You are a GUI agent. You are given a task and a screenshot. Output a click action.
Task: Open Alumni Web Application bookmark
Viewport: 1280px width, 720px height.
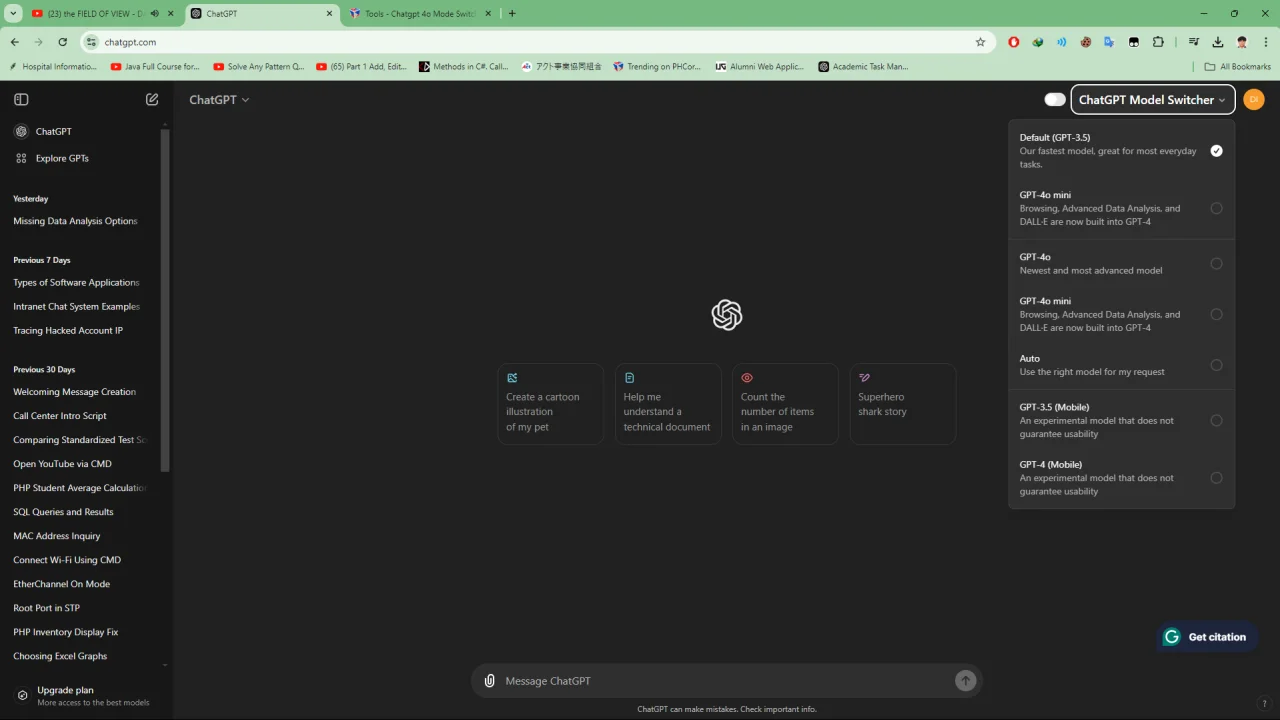point(760,67)
